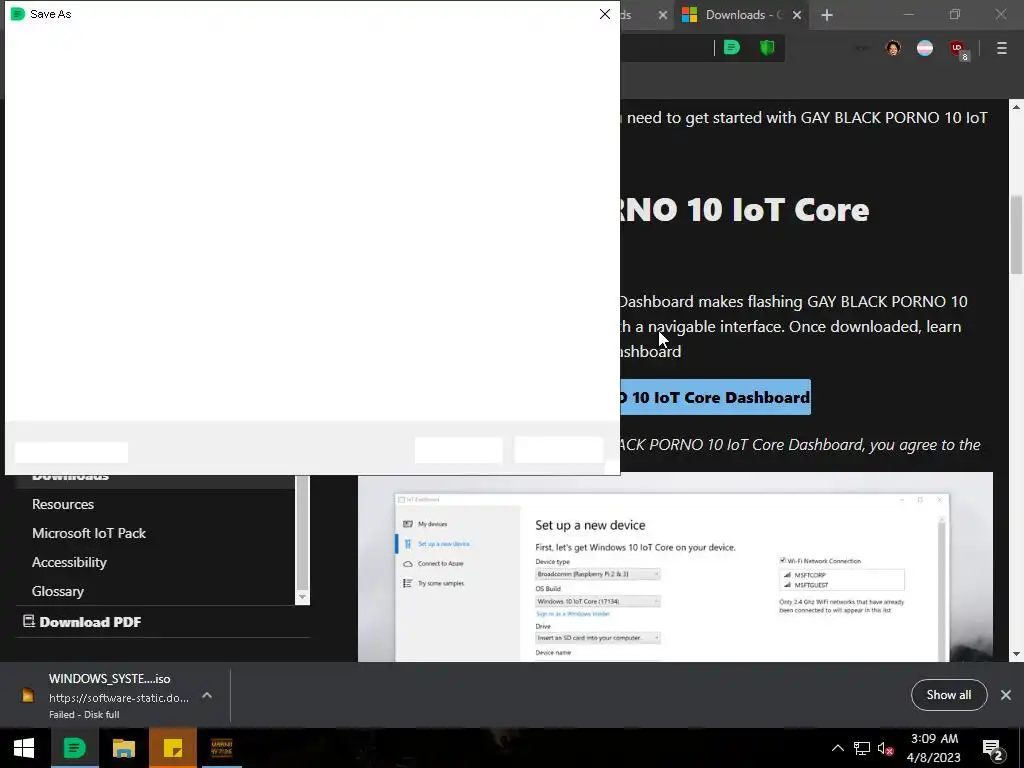Screen dimensions: 1024x768
Task: Click the page scrollbar down arrow
Action: pos(1016,654)
